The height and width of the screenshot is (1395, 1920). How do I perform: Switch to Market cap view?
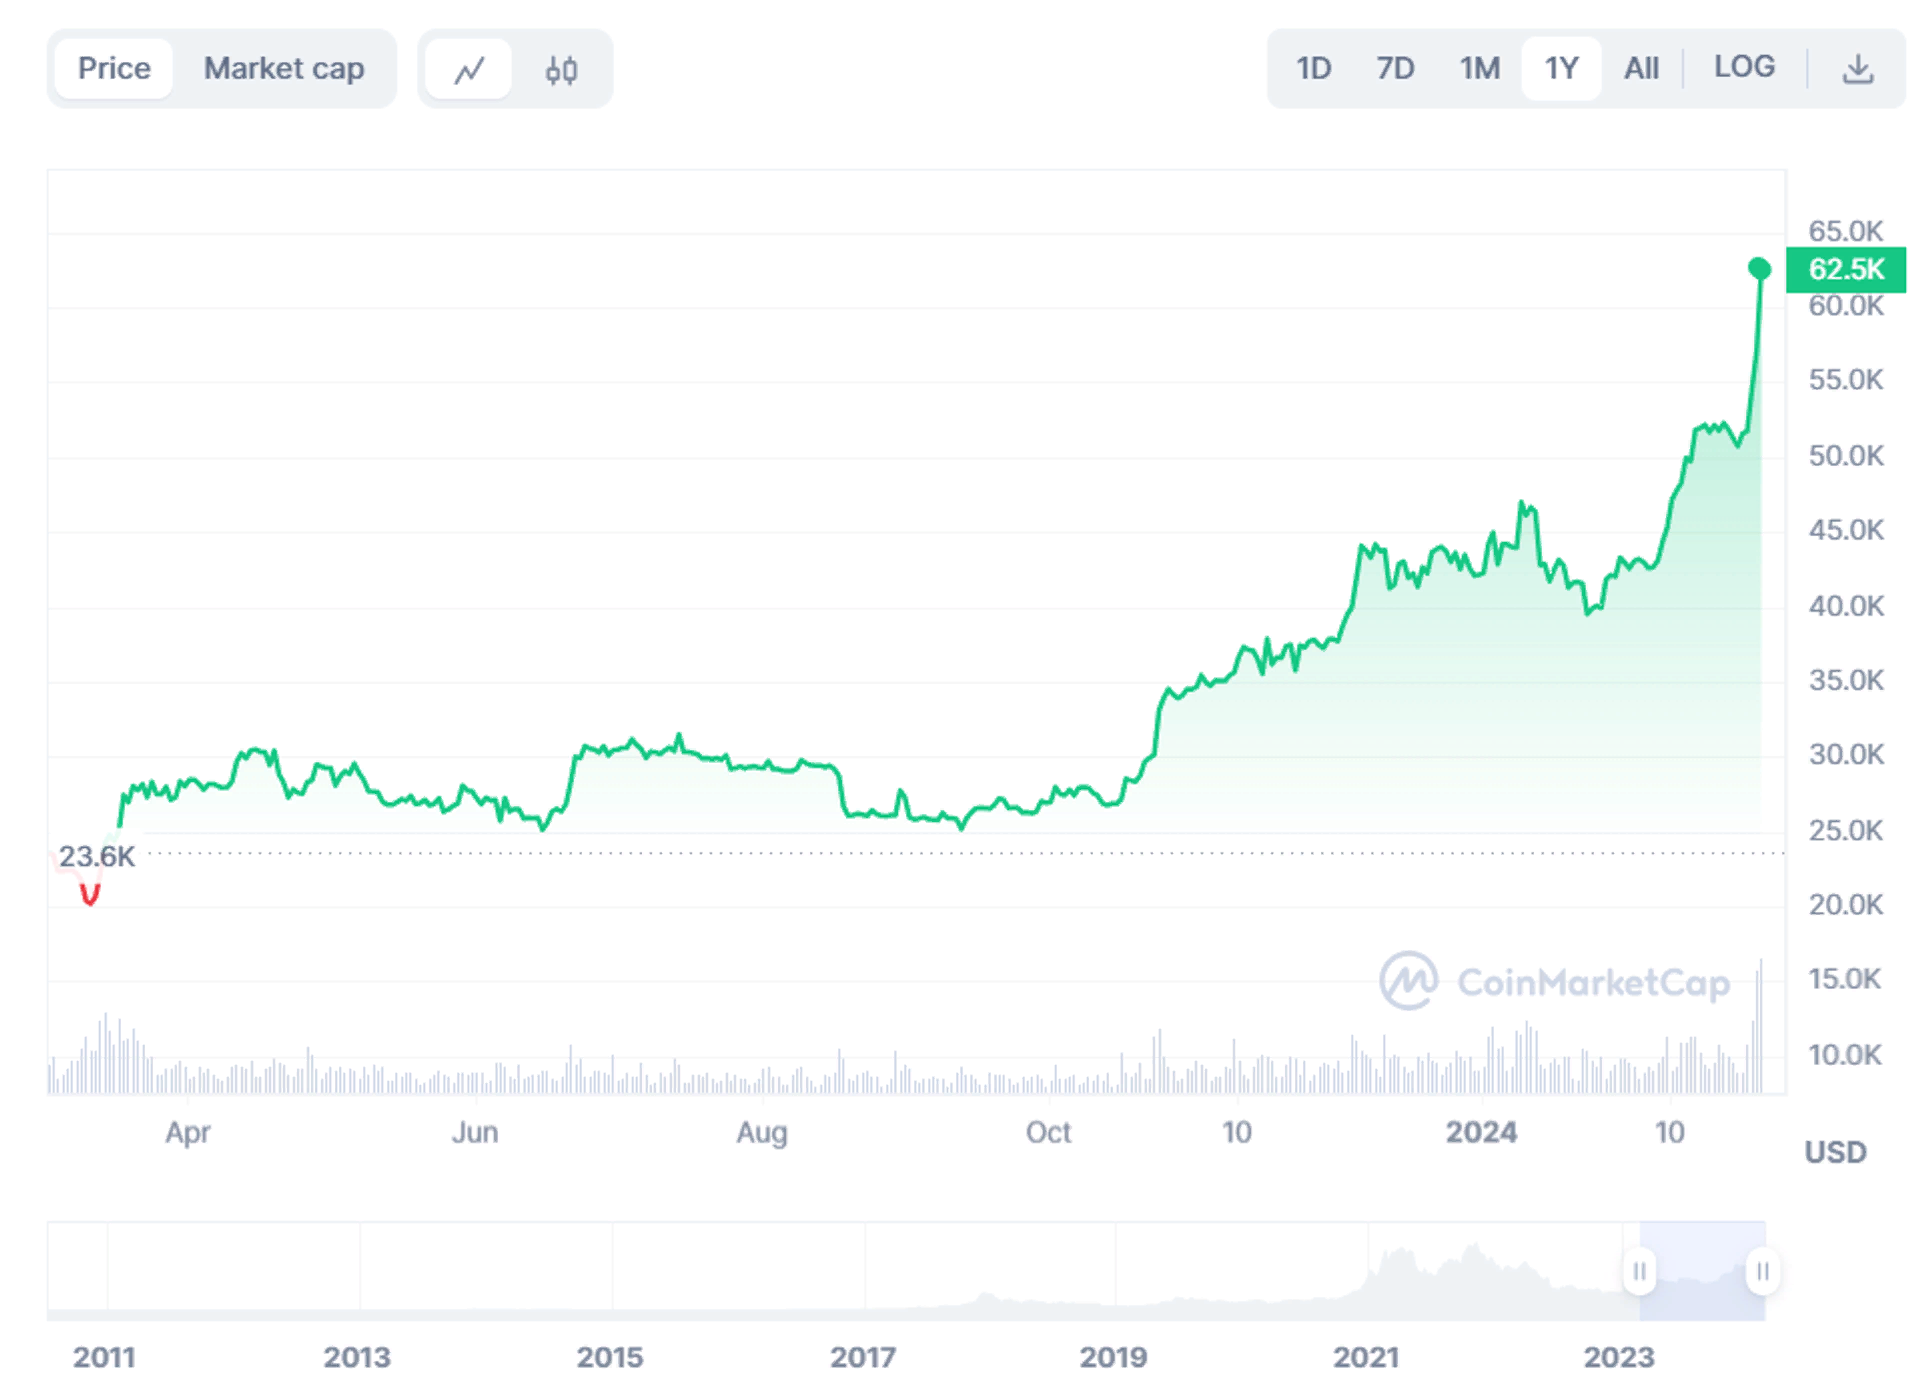(x=284, y=68)
